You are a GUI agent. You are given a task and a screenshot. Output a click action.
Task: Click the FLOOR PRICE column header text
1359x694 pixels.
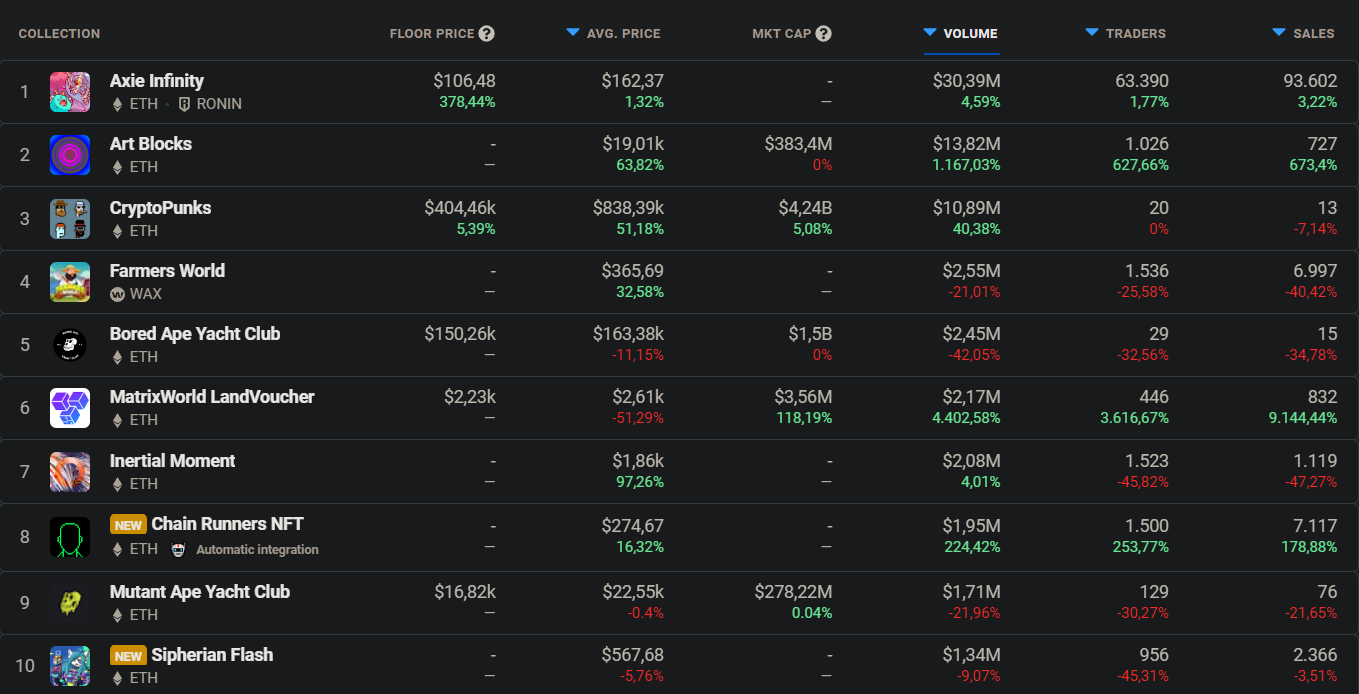432,34
